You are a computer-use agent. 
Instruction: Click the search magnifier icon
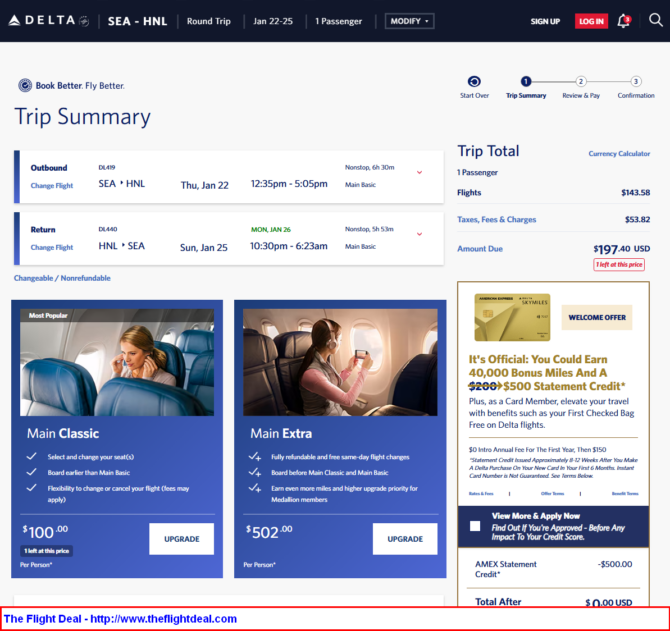point(655,21)
